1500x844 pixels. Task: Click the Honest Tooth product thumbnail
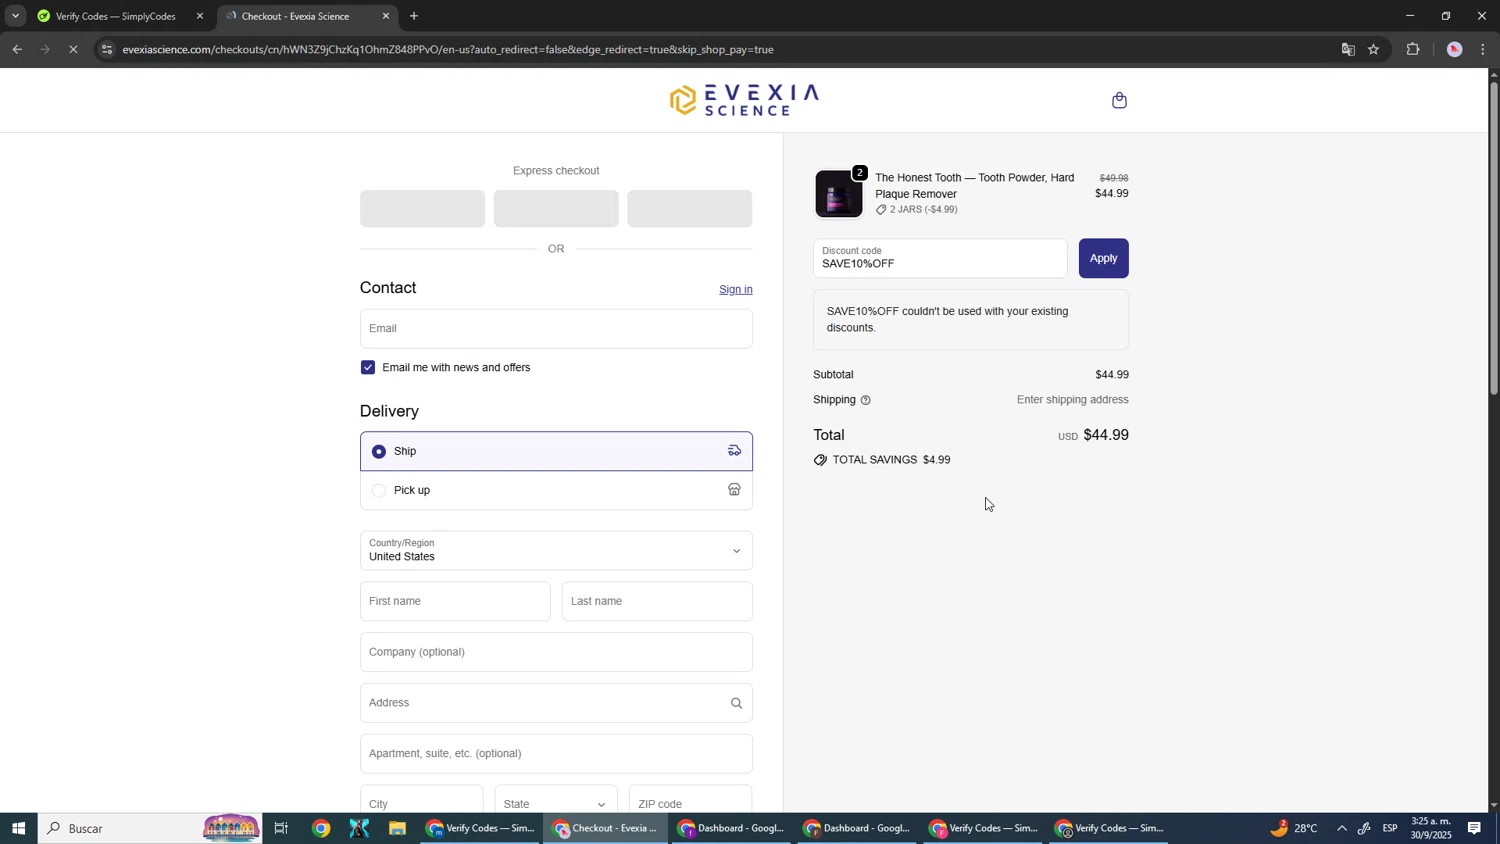838,194
